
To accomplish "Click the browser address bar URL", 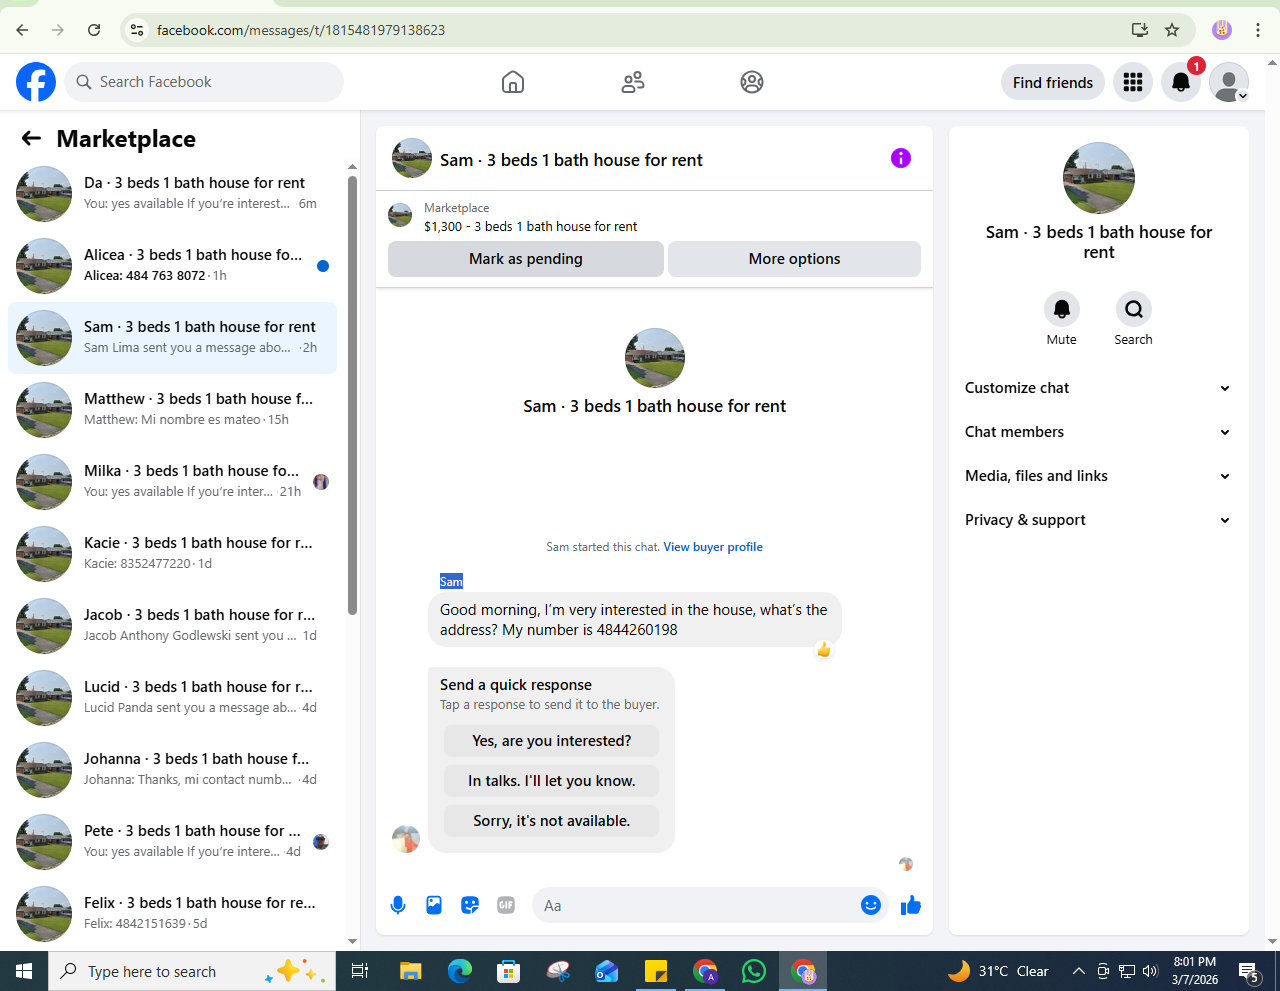I will pos(301,30).
